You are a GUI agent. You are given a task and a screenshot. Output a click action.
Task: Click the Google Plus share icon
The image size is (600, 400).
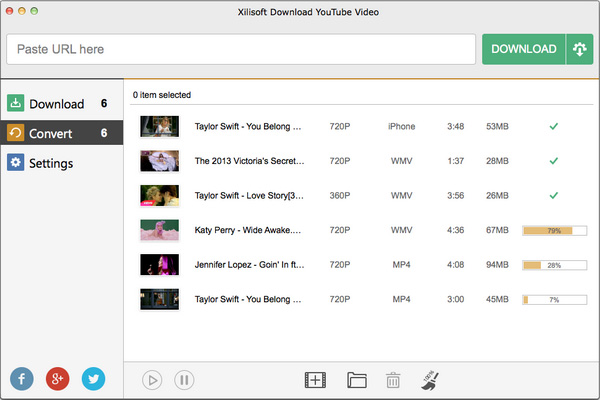tap(58, 378)
